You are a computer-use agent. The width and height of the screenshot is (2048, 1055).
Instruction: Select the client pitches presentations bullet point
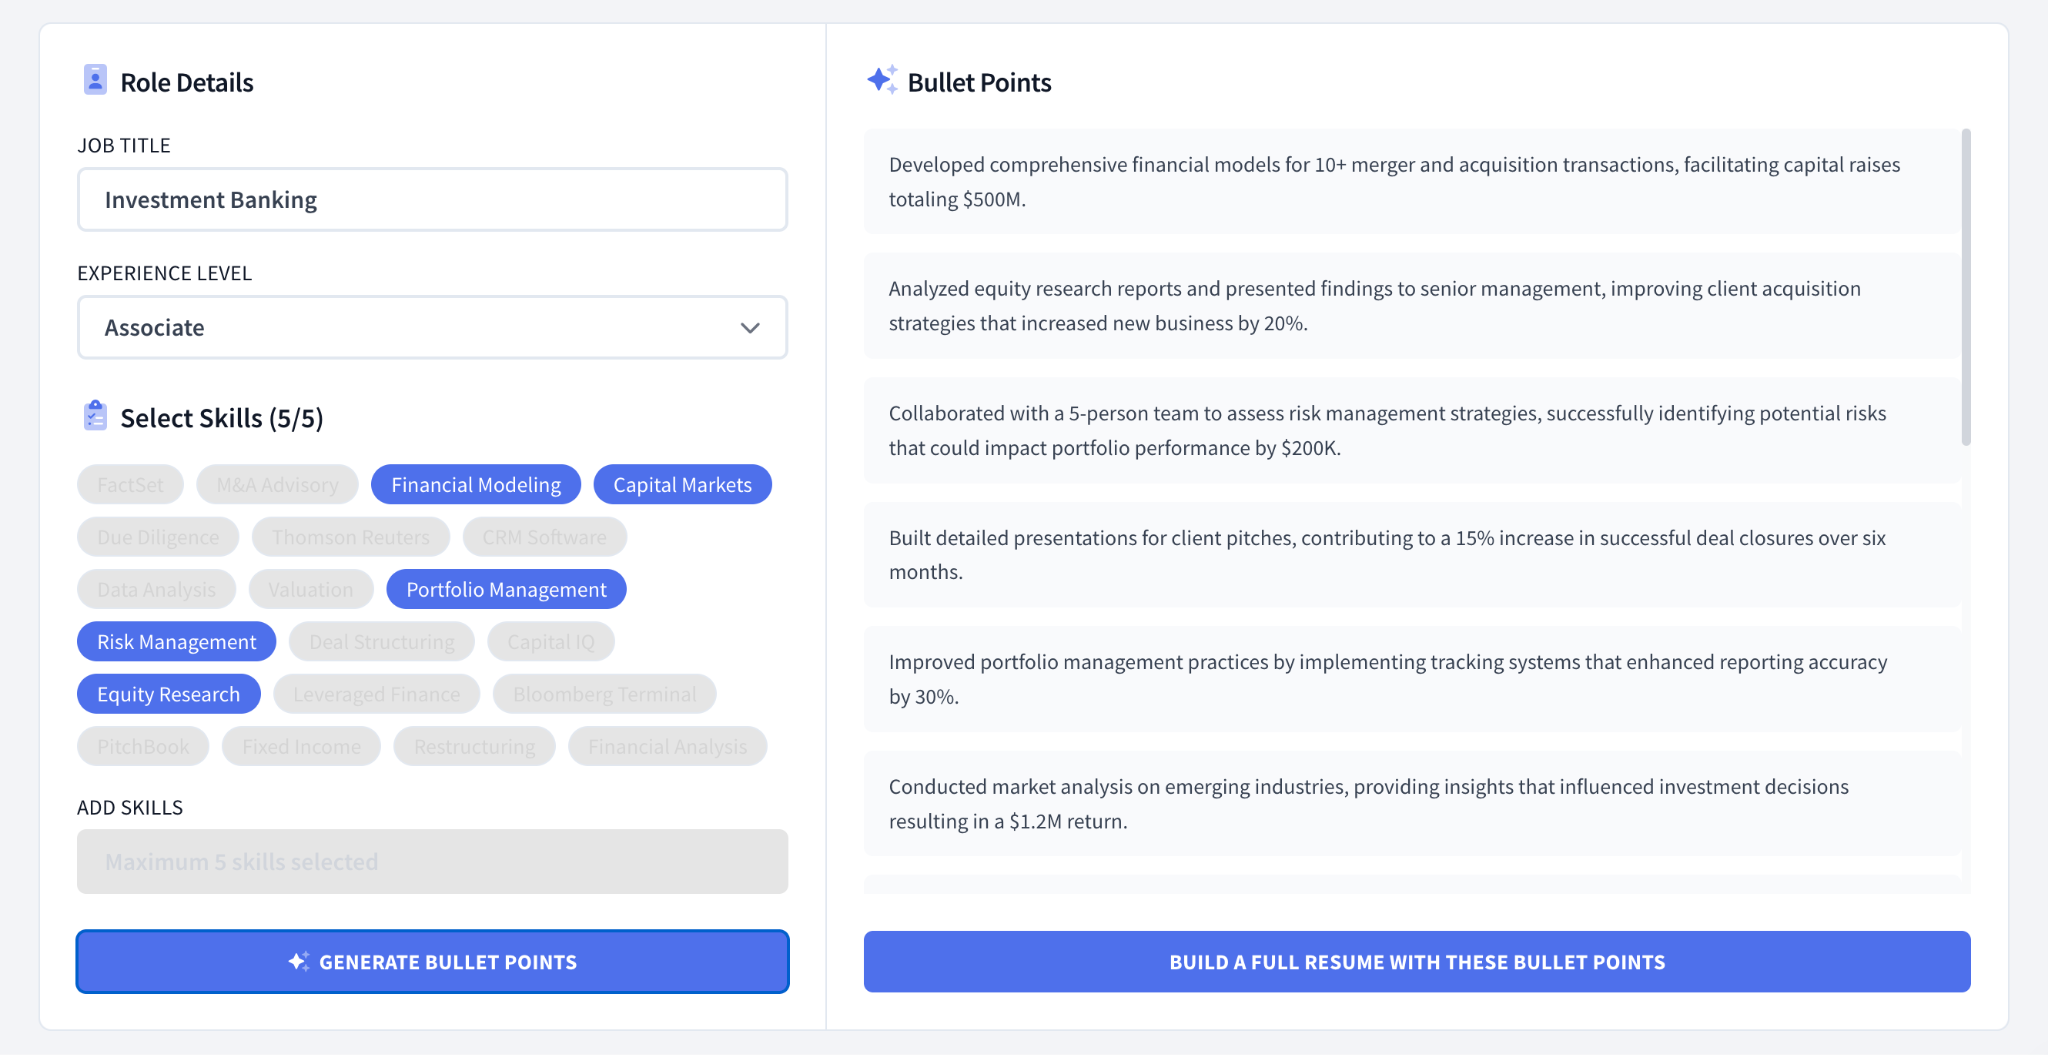point(1411,555)
